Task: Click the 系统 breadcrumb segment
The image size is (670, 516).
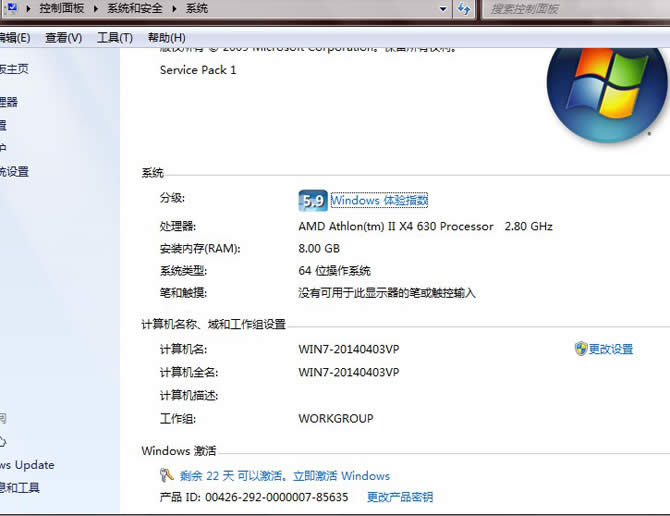Action: [197, 8]
